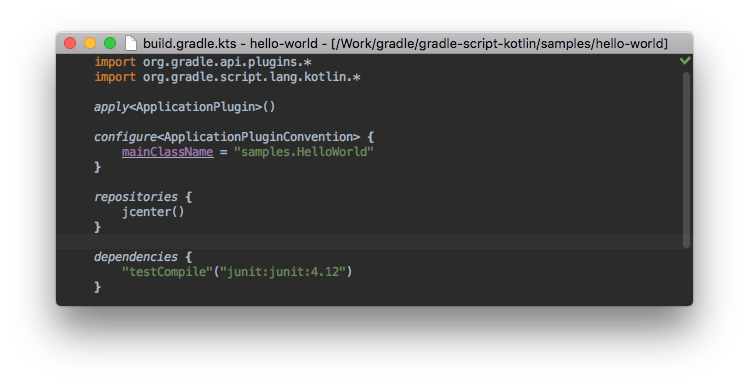Close the build.gradle.kts window with red button
749x386 pixels.
tap(70, 43)
